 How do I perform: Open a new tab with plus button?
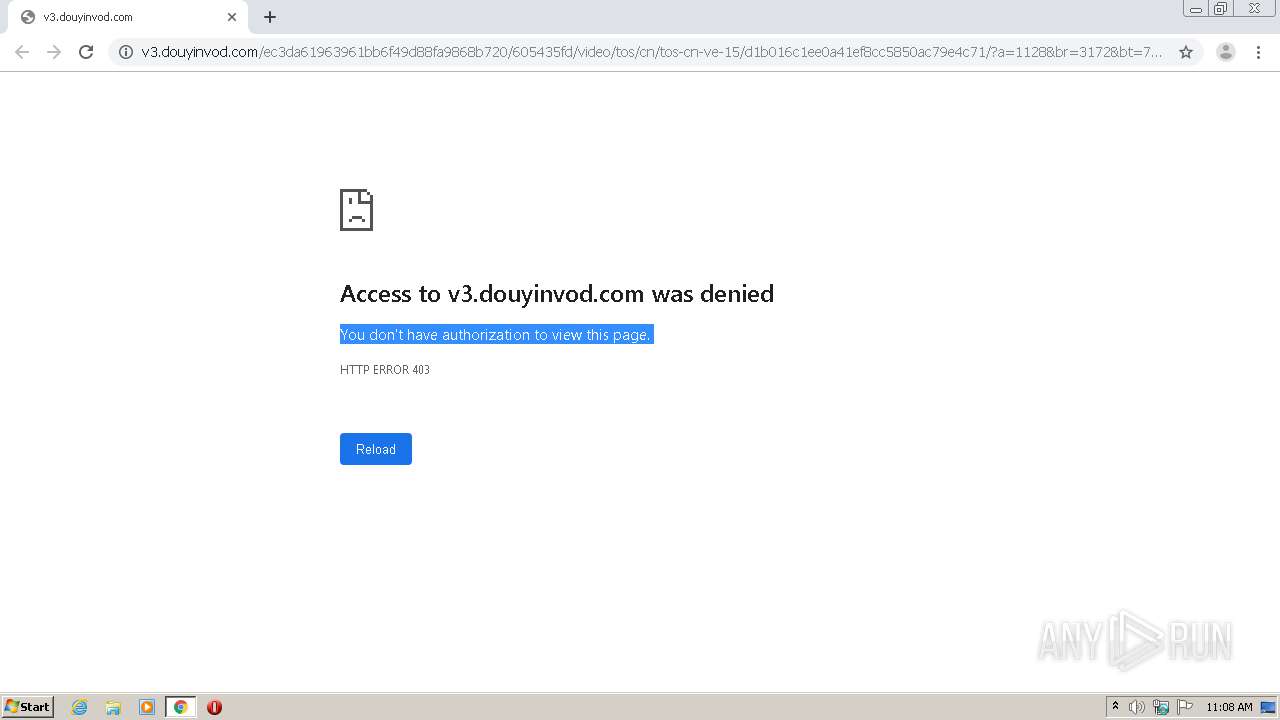click(270, 17)
